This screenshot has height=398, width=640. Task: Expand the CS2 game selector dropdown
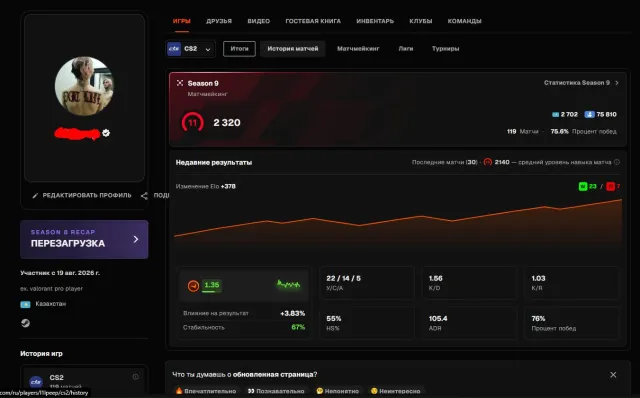click(x=191, y=49)
